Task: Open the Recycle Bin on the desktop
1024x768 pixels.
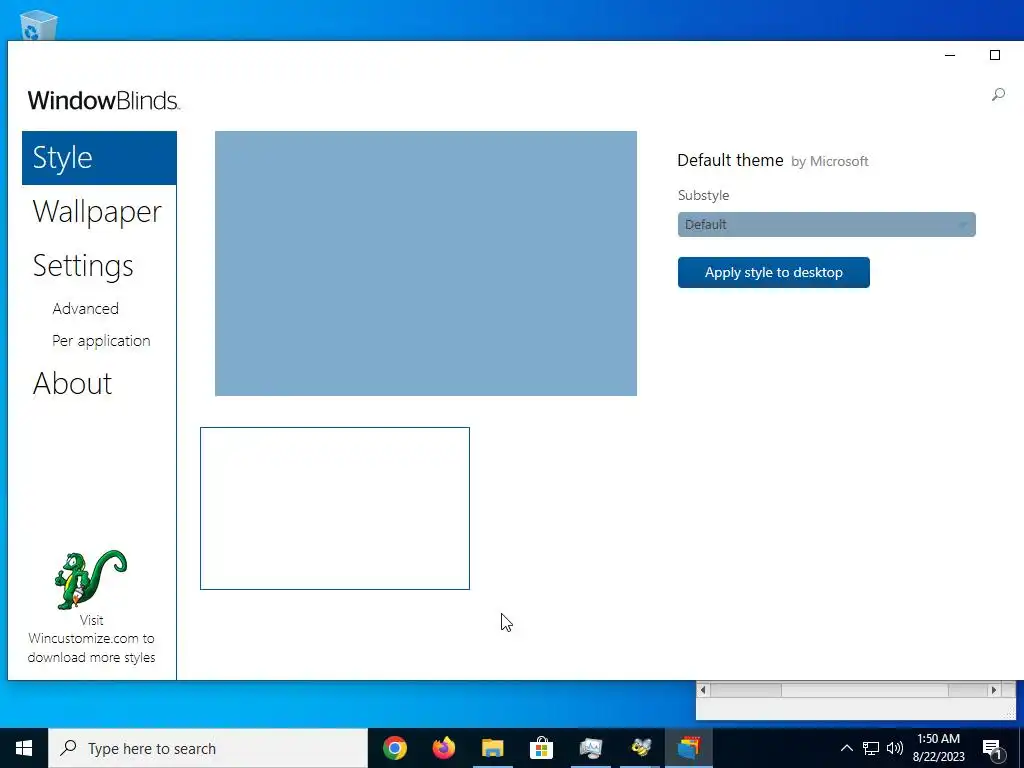Action: click(39, 26)
